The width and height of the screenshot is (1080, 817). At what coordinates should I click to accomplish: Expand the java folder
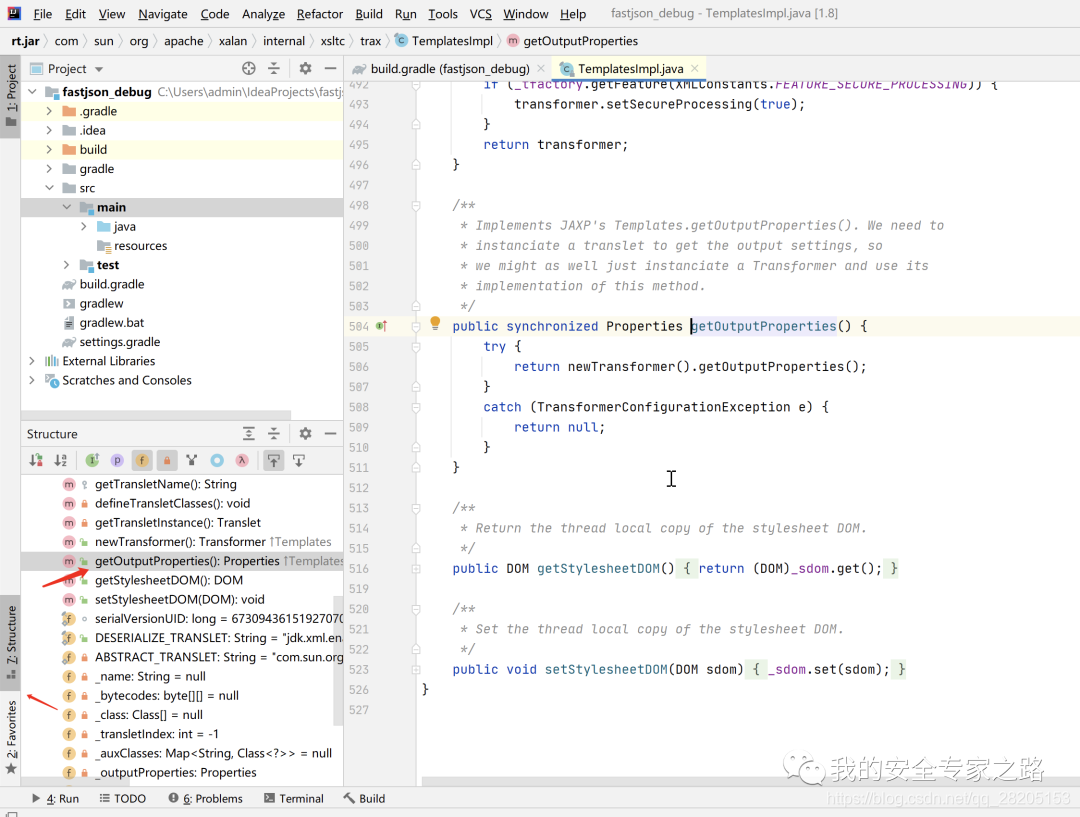click(83, 227)
